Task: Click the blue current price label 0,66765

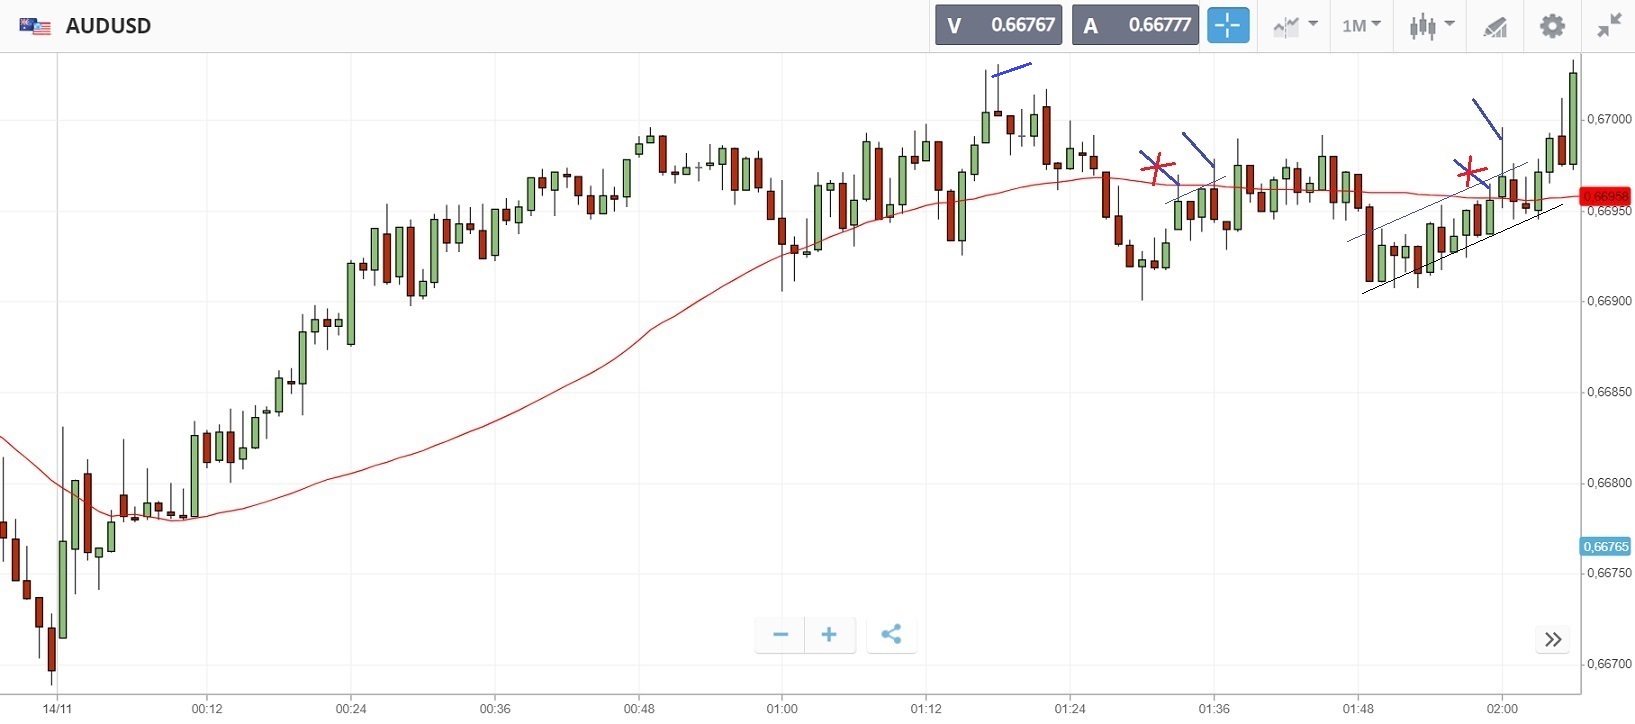Action: 1605,546
